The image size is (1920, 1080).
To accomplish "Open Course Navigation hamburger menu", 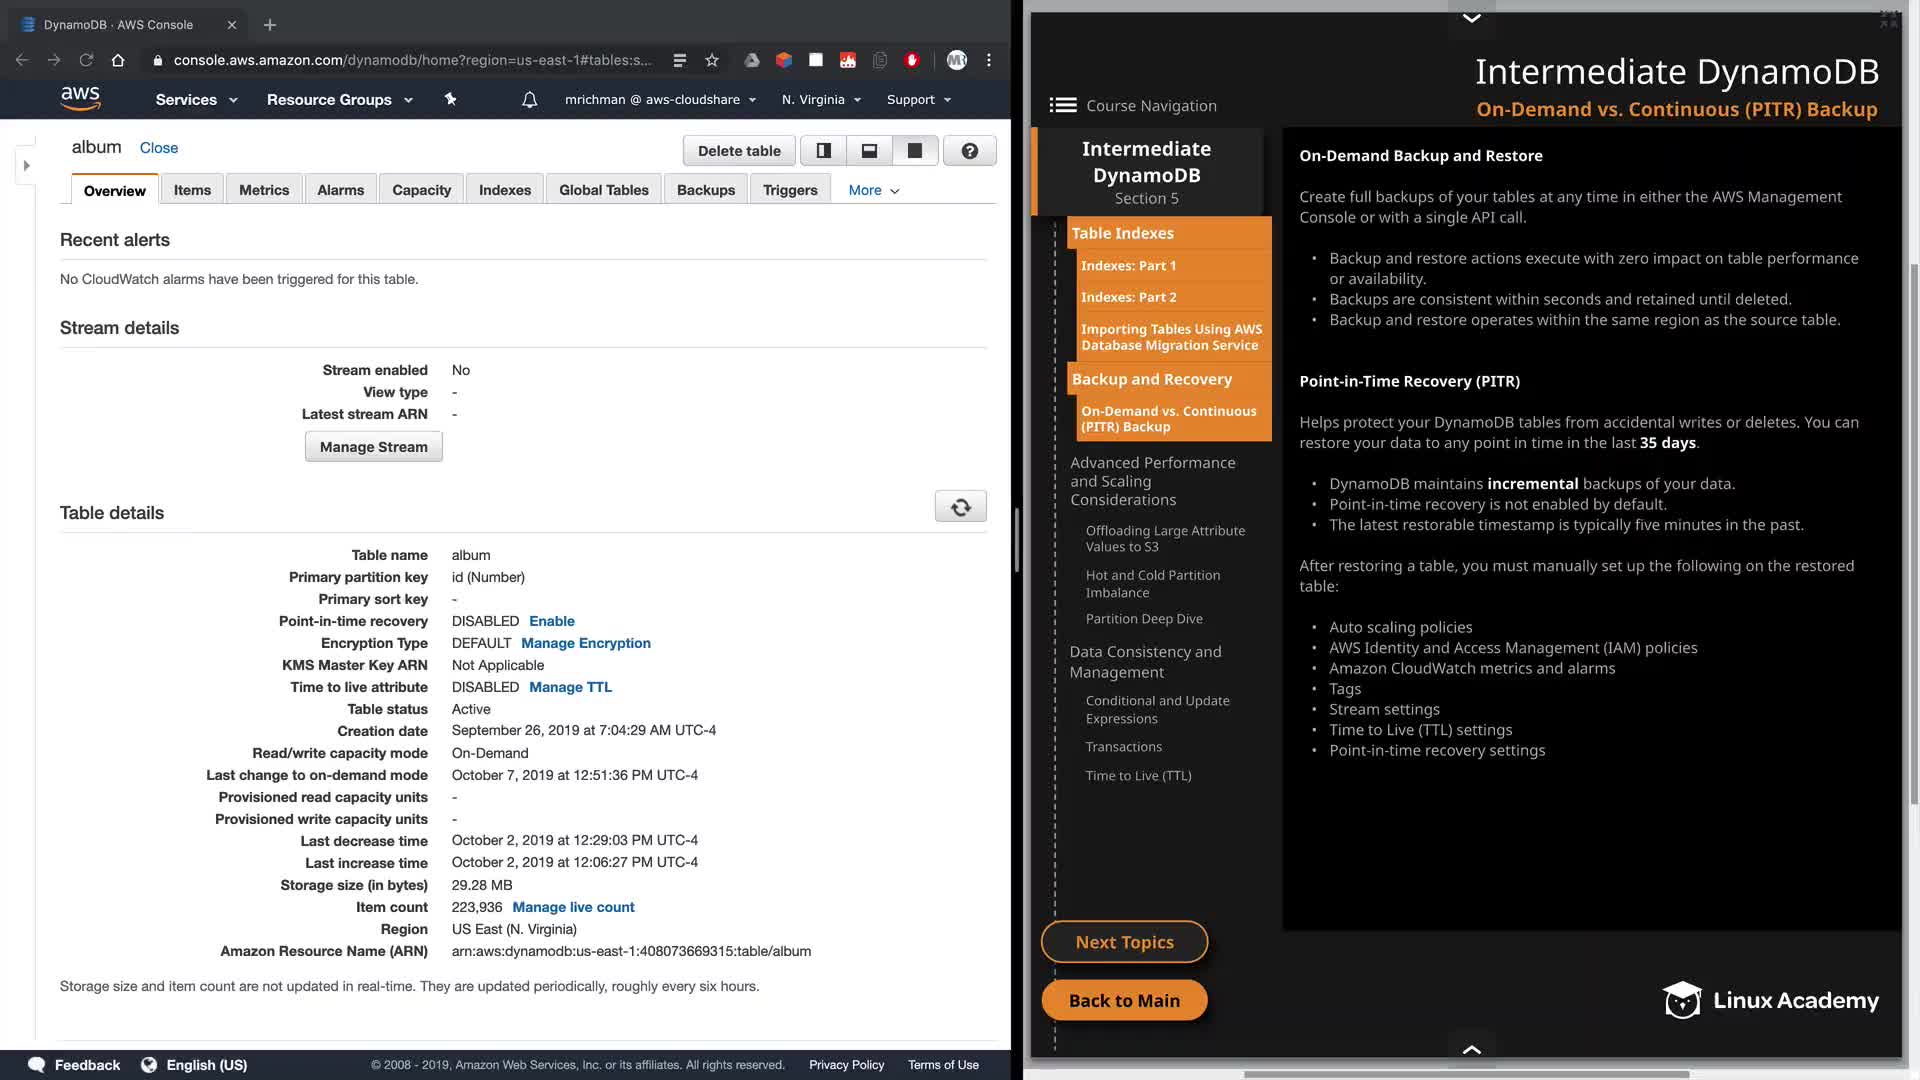I will coord(1062,105).
